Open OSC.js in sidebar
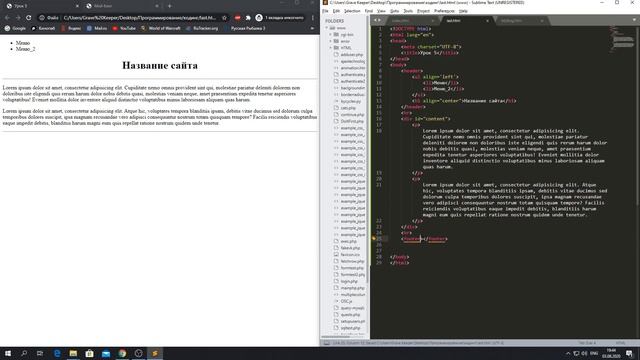This screenshot has width=640, height=360. click(346, 301)
